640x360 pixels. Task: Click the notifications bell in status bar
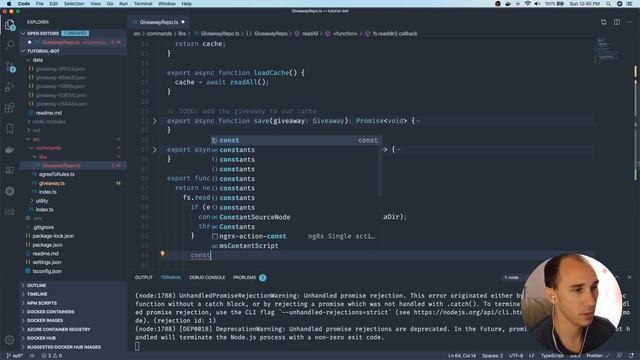[x=632, y=356]
